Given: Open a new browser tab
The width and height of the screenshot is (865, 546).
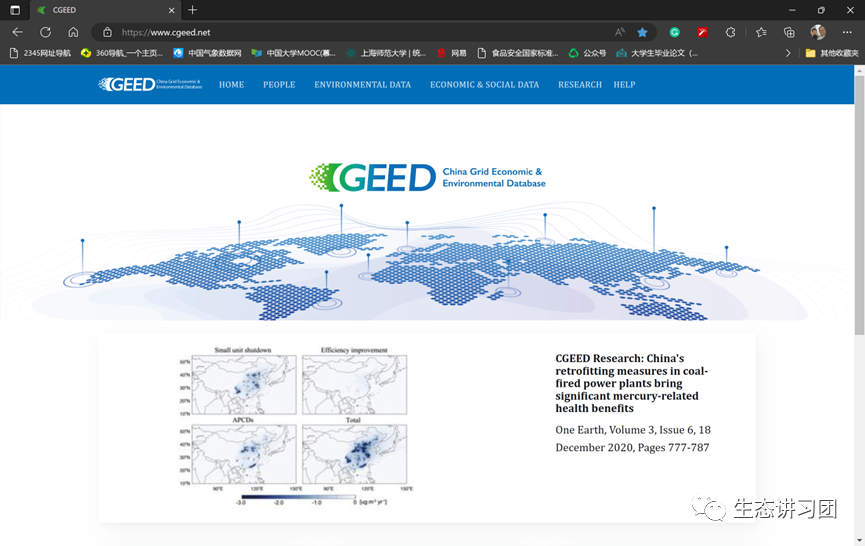Looking at the screenshot, I should click(x=193, y=10).
